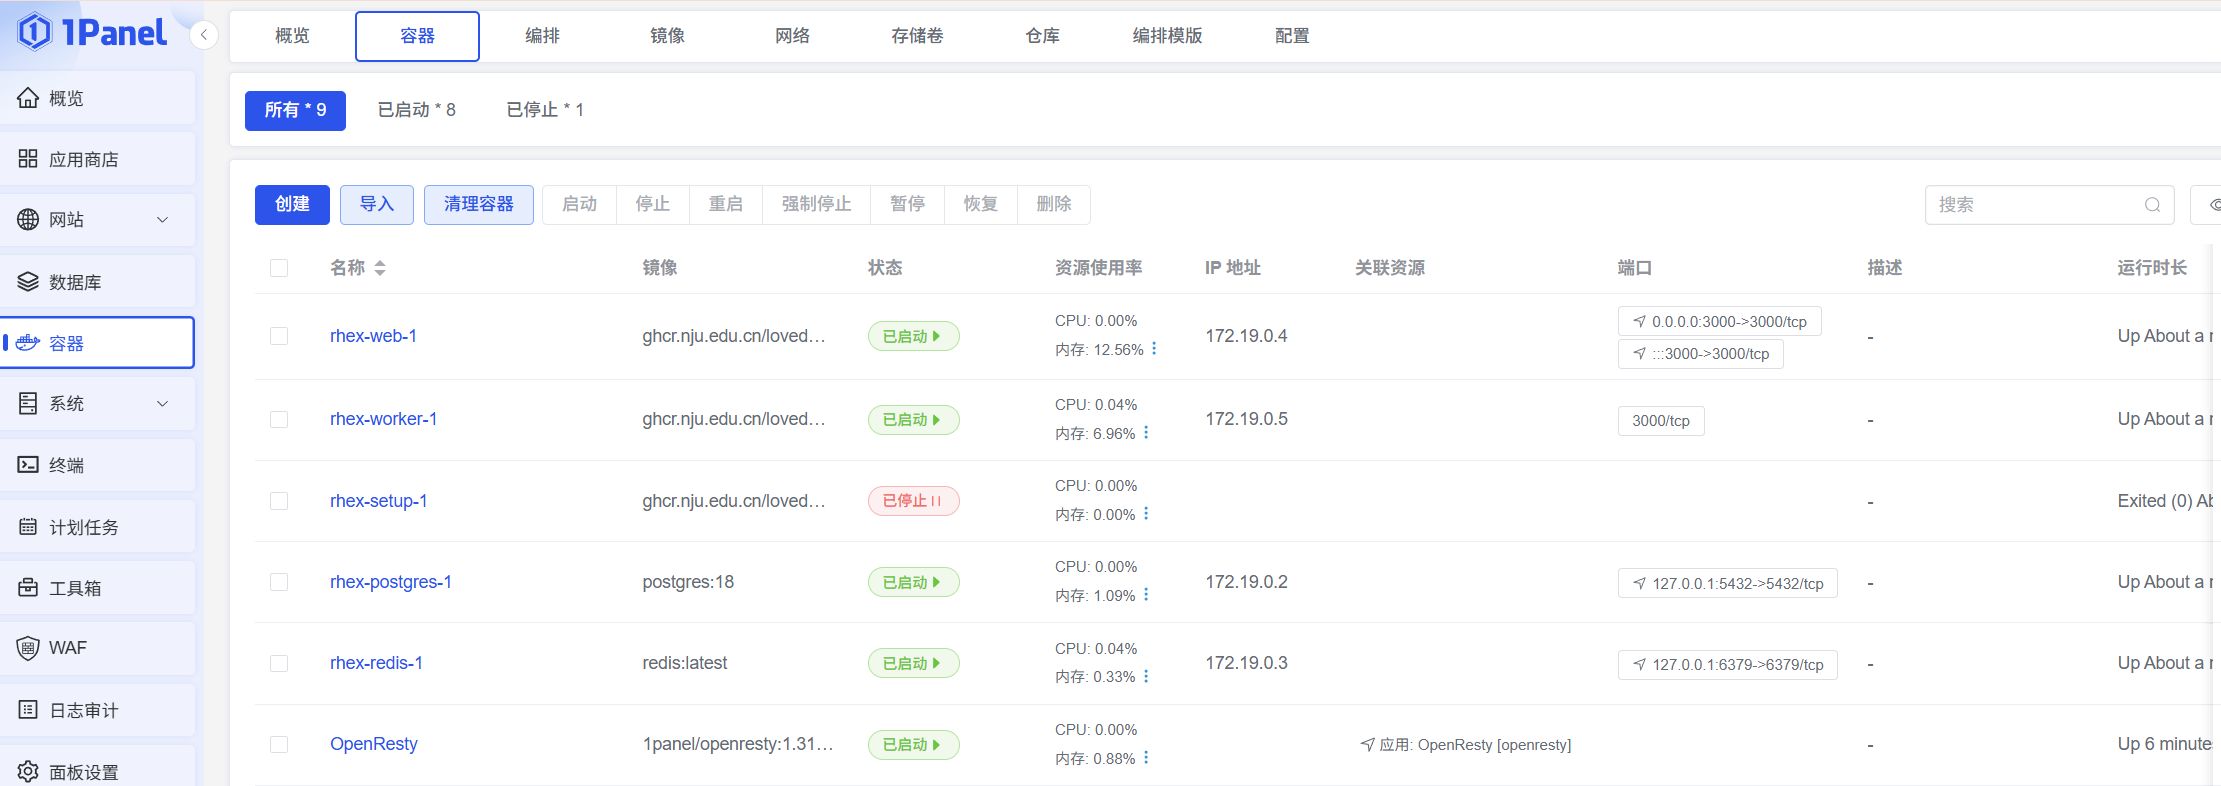
Task: Open port link :::3000->3000/tcp
Action: pyautogui.click(x=1700, y=354)
